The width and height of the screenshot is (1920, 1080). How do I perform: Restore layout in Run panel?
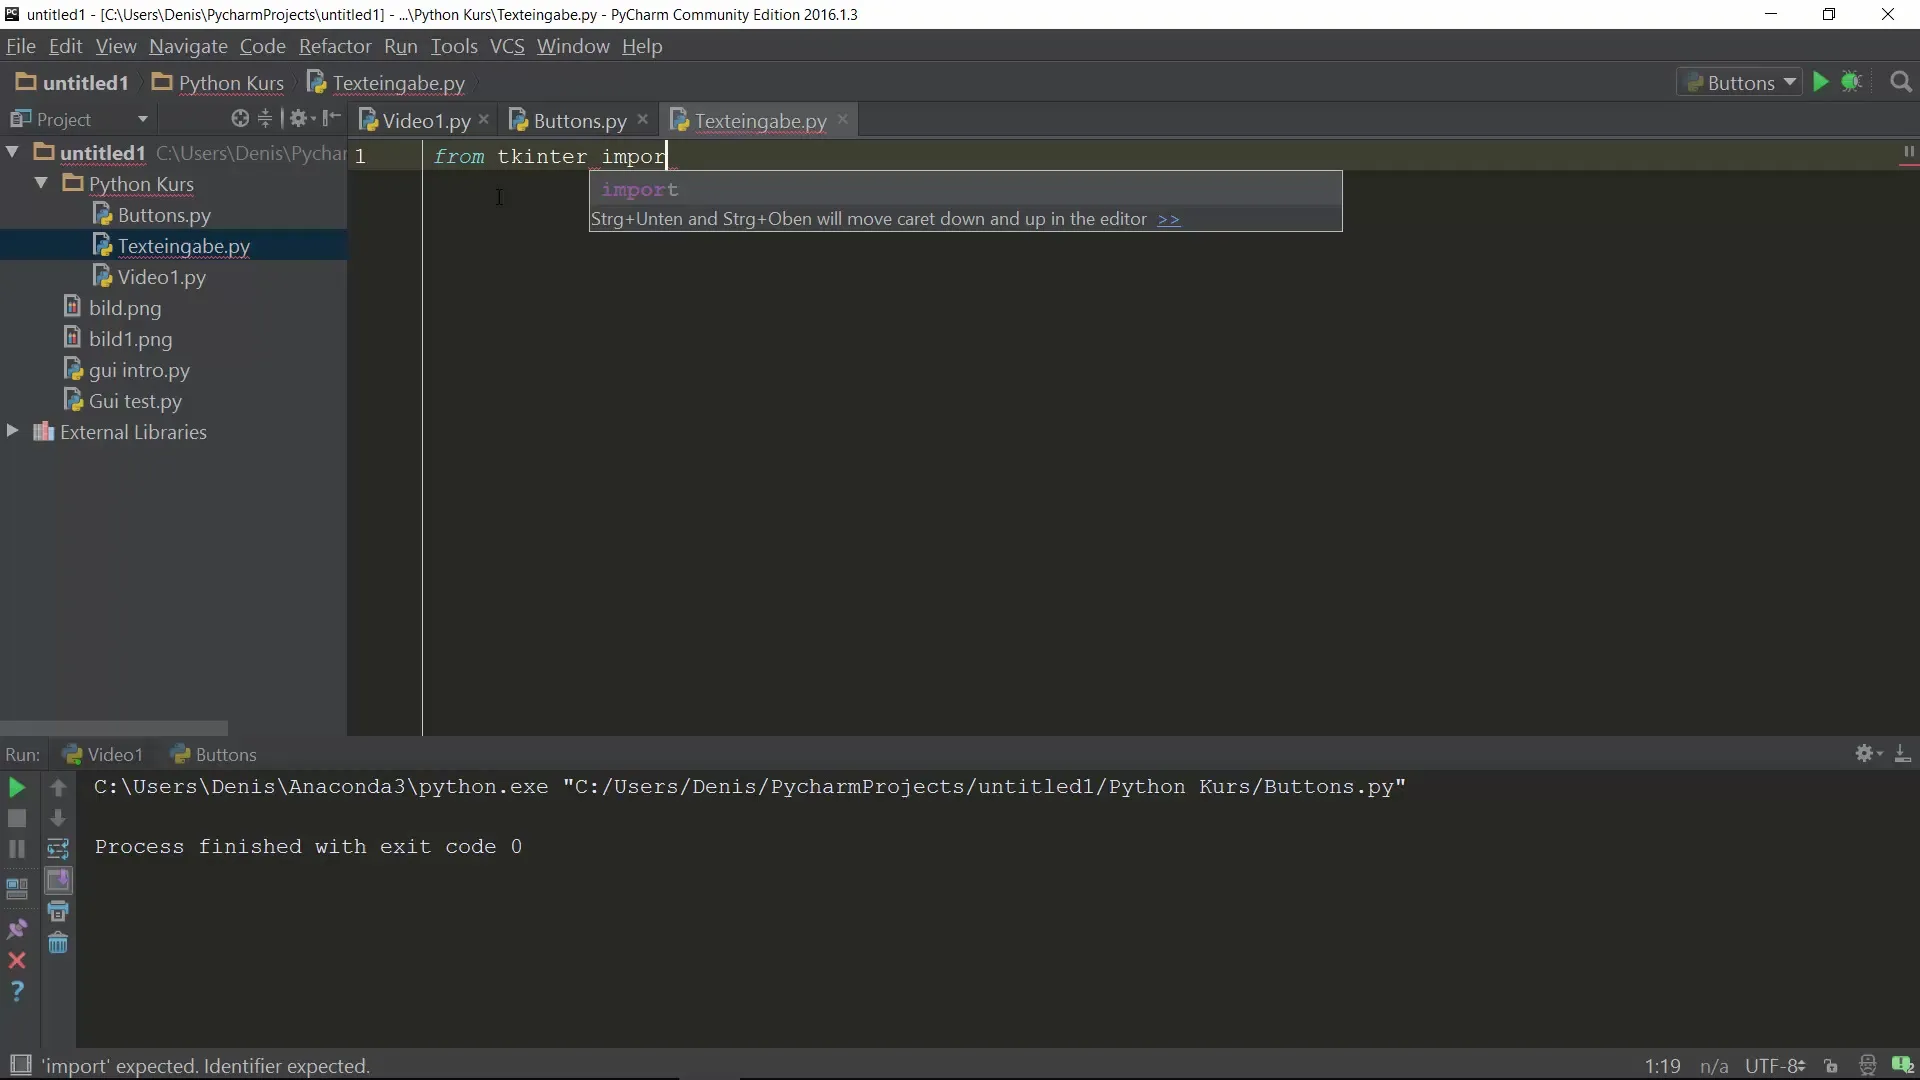point(17,888)
